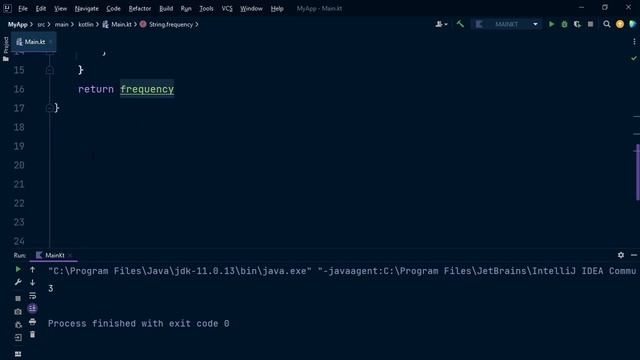
Task: Rerun MainKt from Run panel
Action: (x=18, y=269)
